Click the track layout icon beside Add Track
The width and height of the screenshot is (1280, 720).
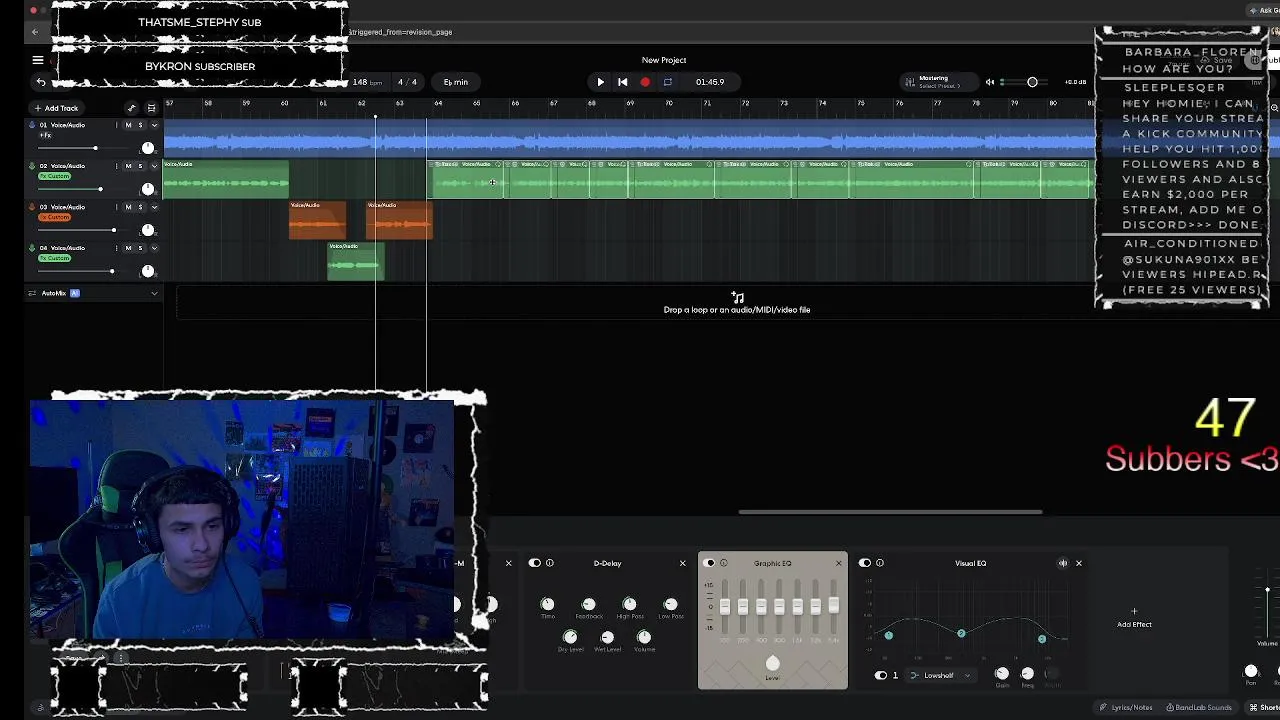coord(151,108)
